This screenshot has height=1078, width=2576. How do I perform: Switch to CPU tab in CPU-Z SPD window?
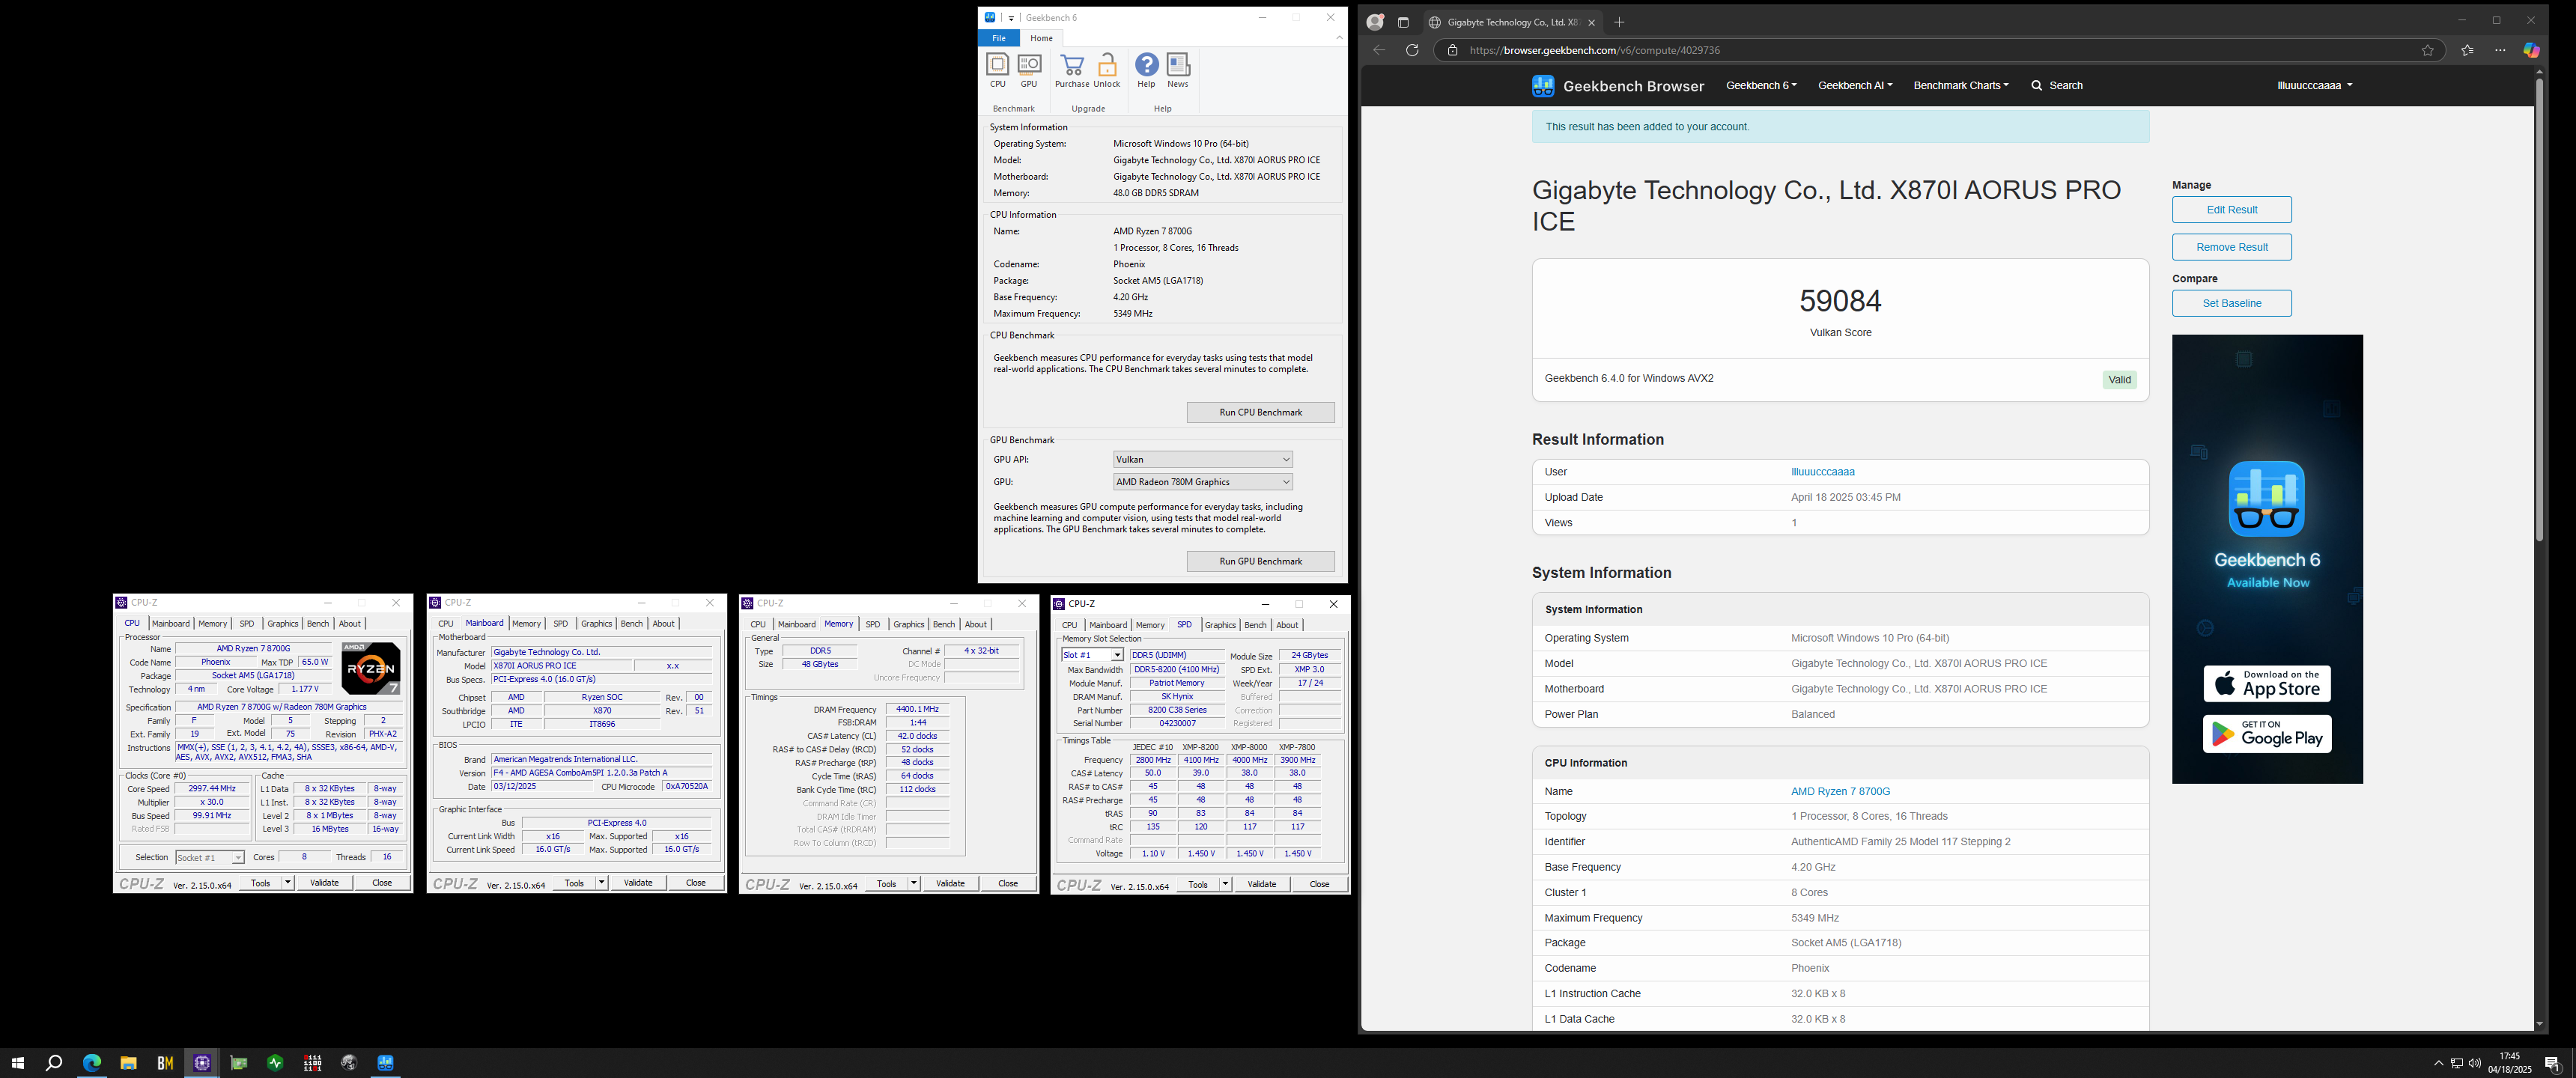click(1069, 626)
